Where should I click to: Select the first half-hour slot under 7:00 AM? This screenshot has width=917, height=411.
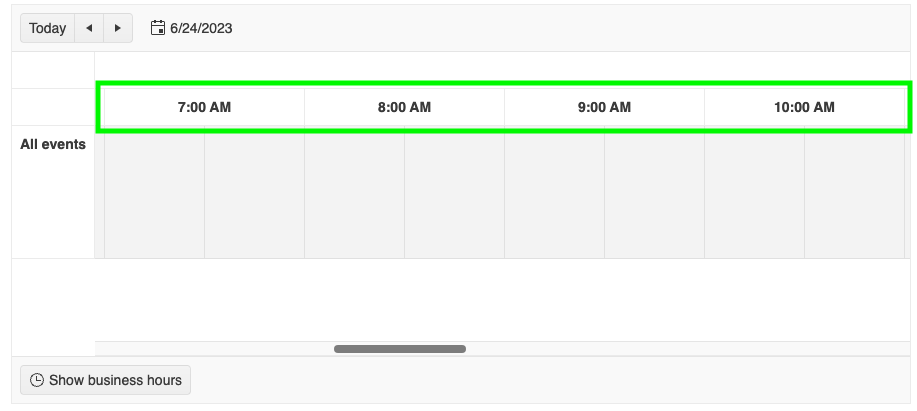pos(155,195)
